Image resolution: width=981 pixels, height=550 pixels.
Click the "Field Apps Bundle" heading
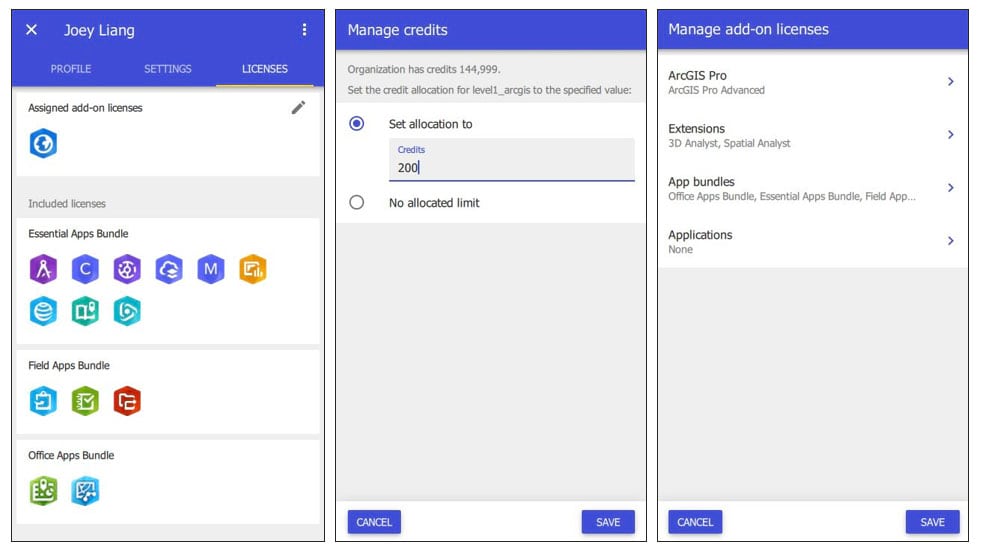pyautogui.click(x=69, y=365)
